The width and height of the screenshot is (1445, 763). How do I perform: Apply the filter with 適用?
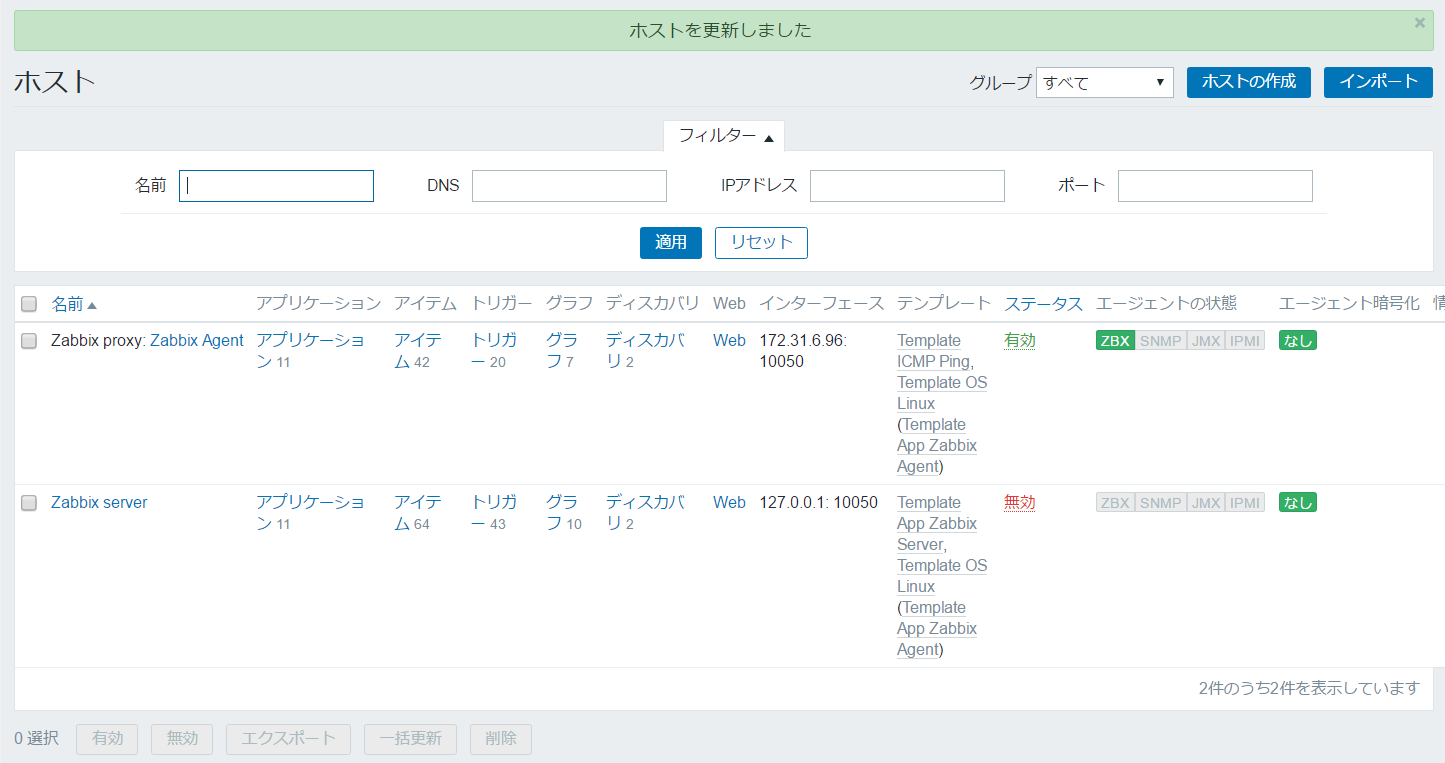(x=671, y=243)
